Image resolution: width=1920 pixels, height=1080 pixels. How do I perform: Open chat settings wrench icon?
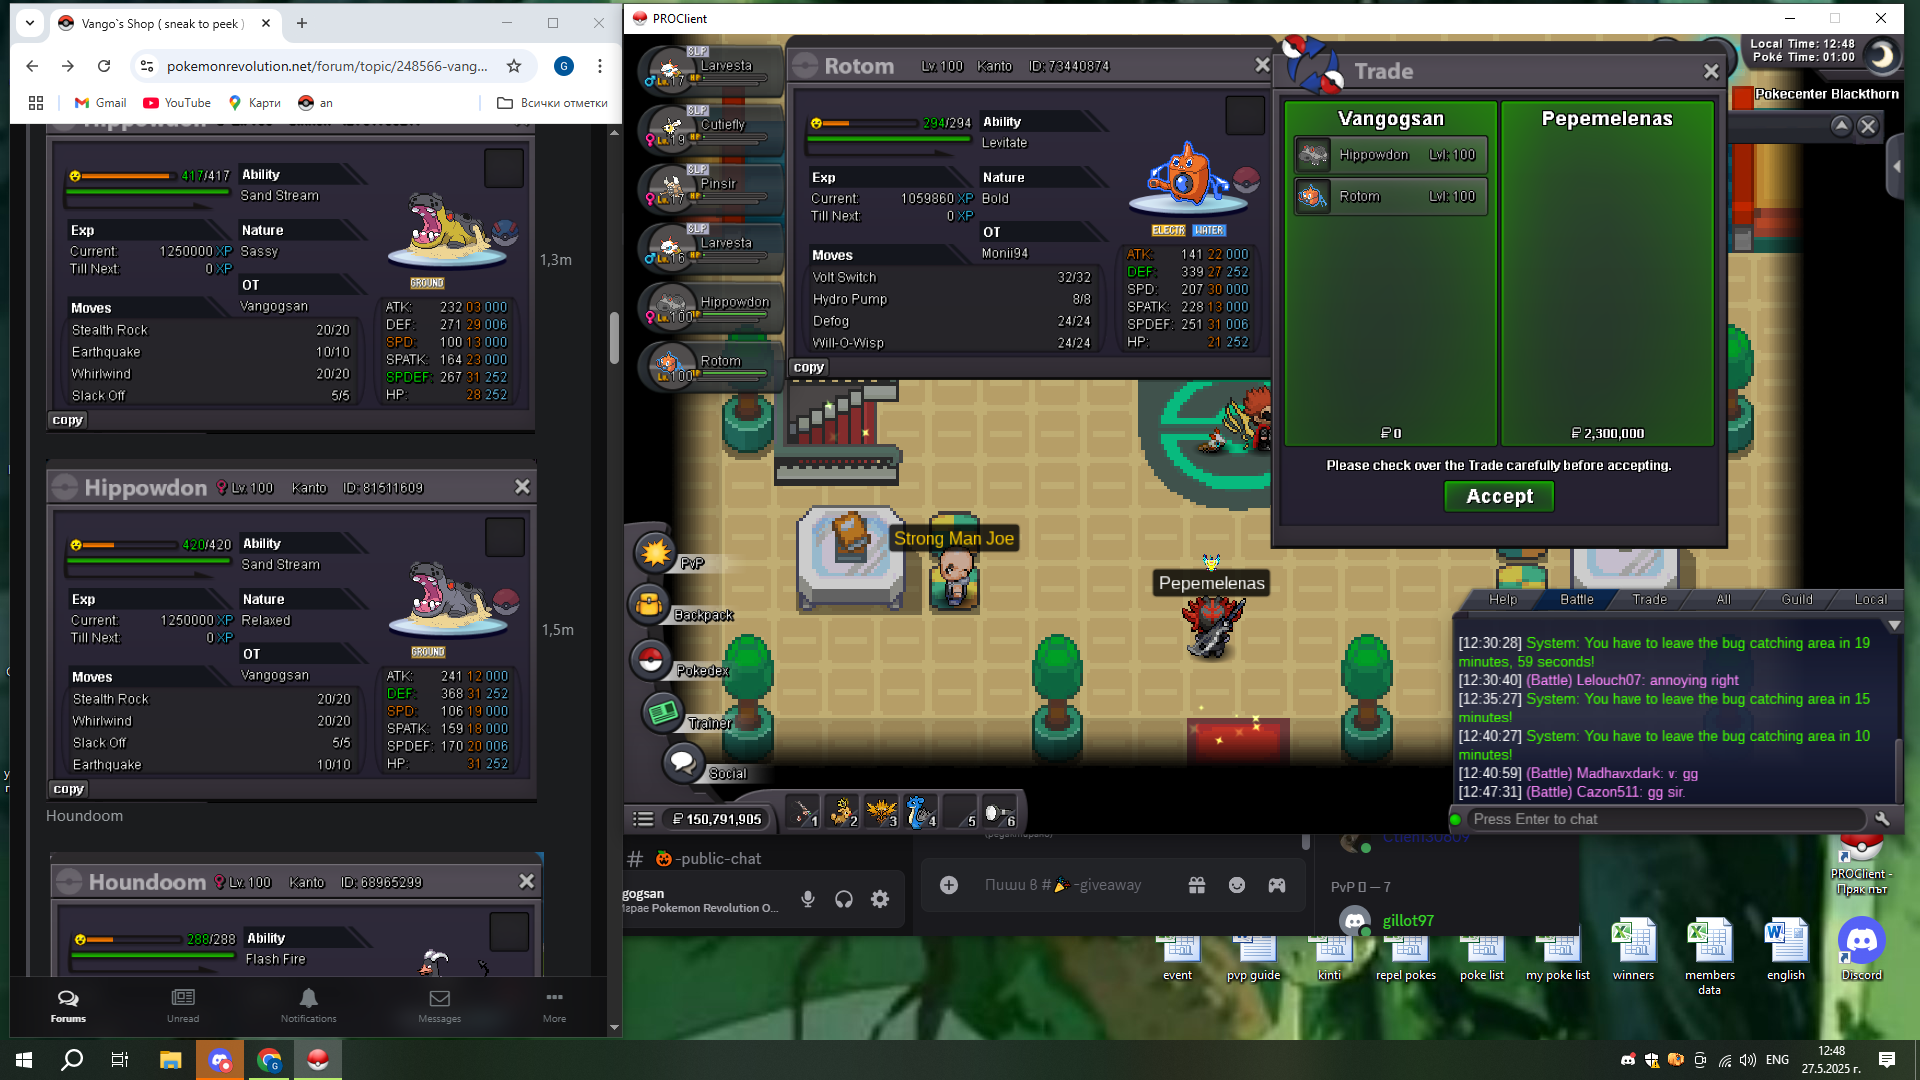(1882, 819)
